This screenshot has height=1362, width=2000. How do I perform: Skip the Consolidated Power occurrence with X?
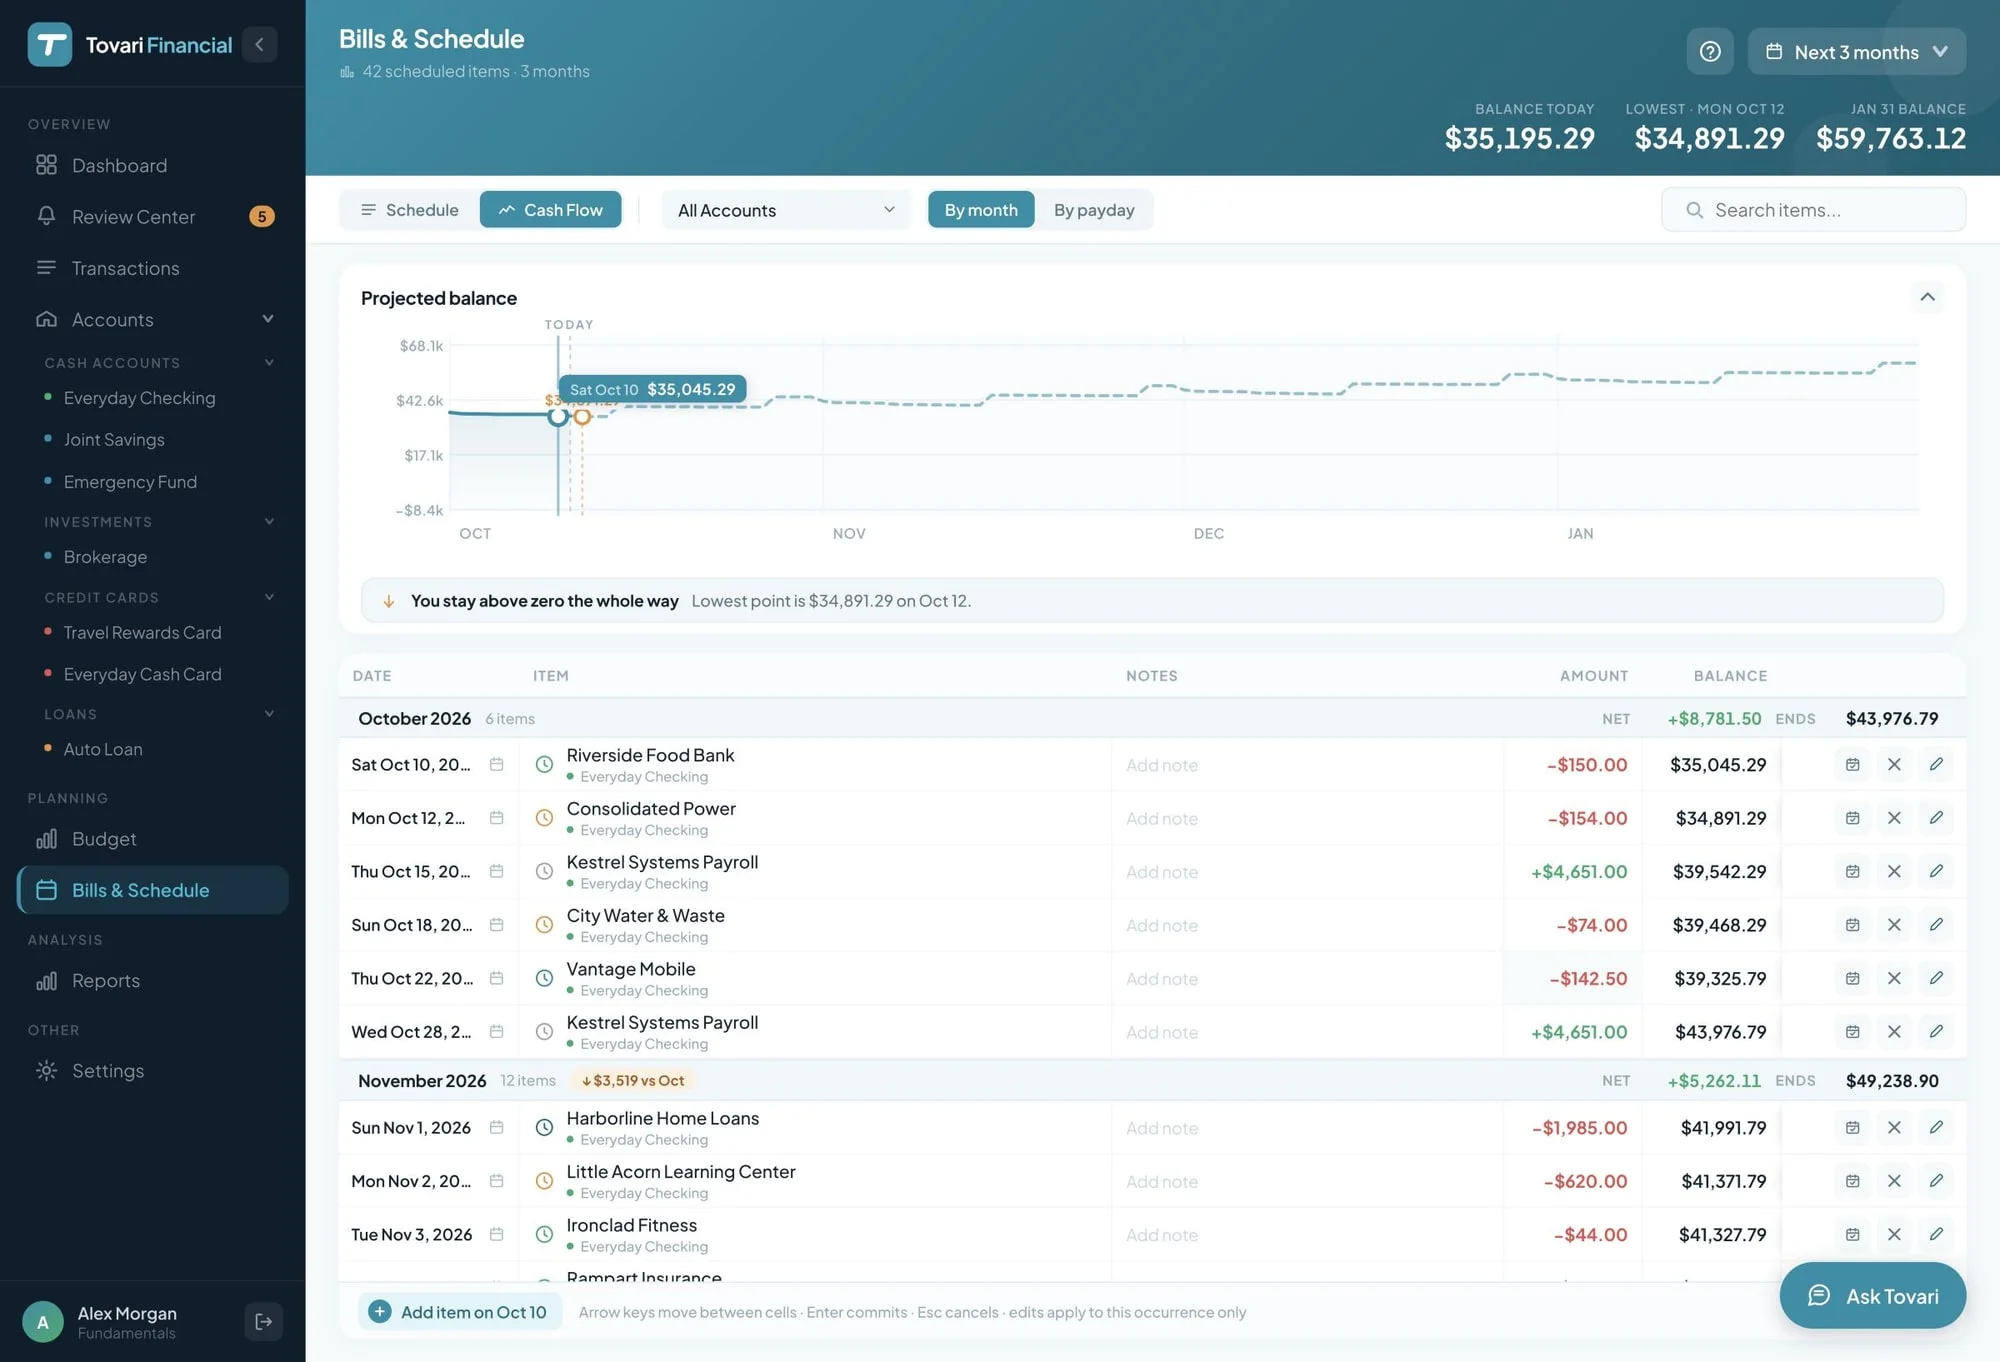pyautogui.click(x=1894, y=818)
